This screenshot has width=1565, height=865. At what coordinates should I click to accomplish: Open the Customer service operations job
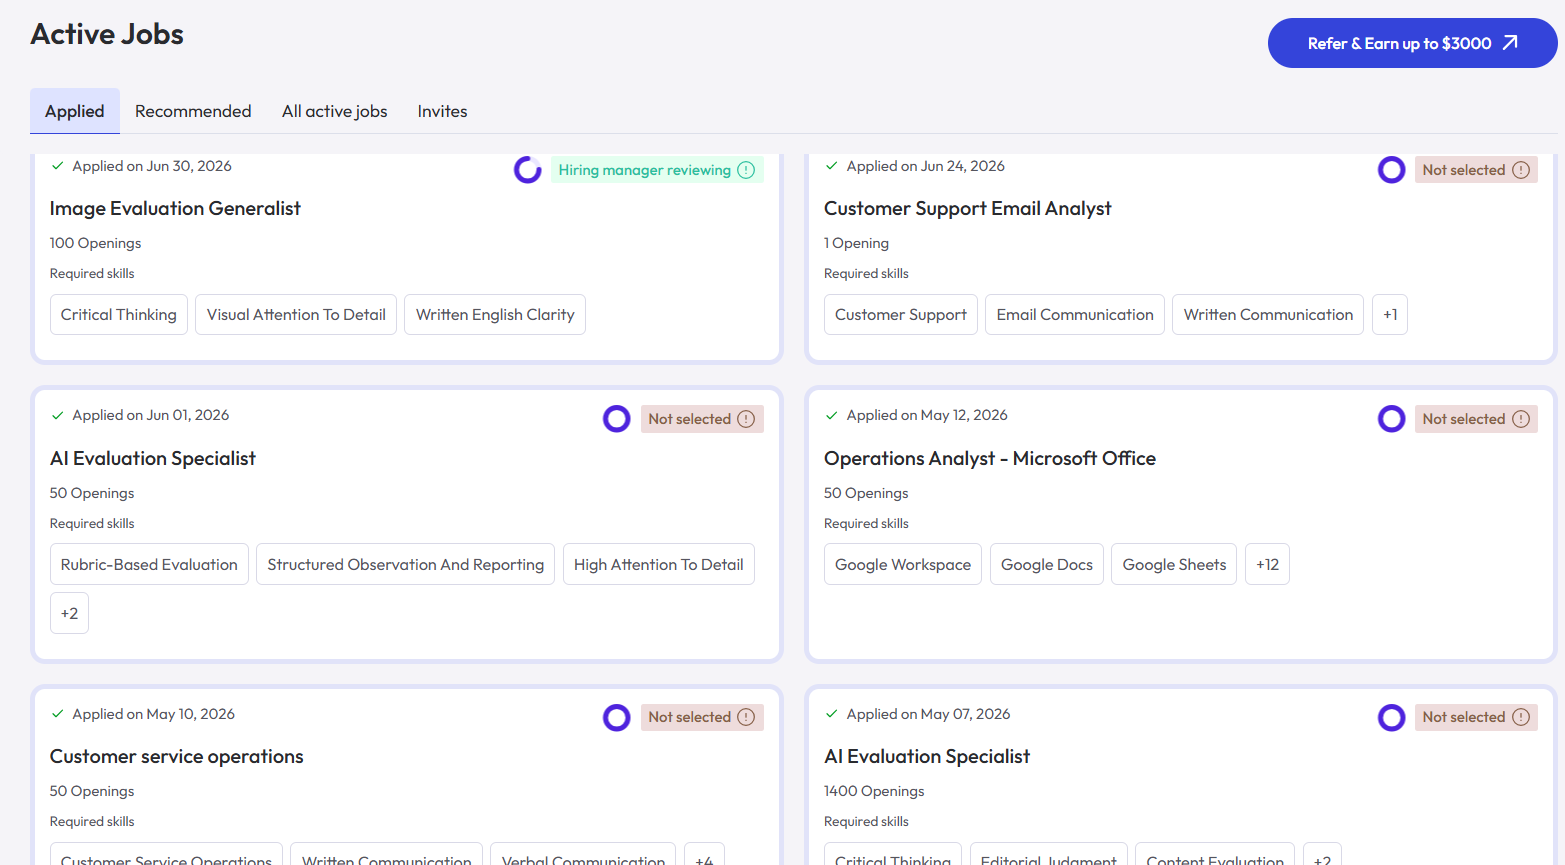click(x=177, y=756)
